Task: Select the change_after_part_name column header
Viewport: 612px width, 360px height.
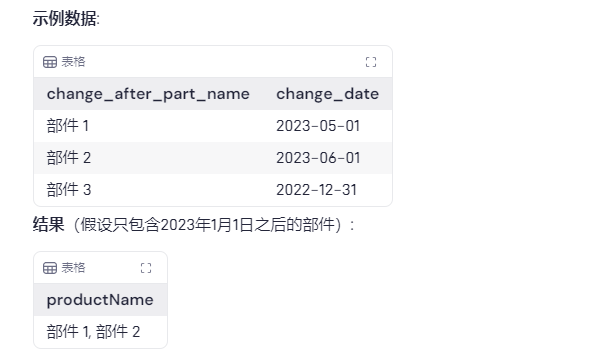Action: point(148,94)
